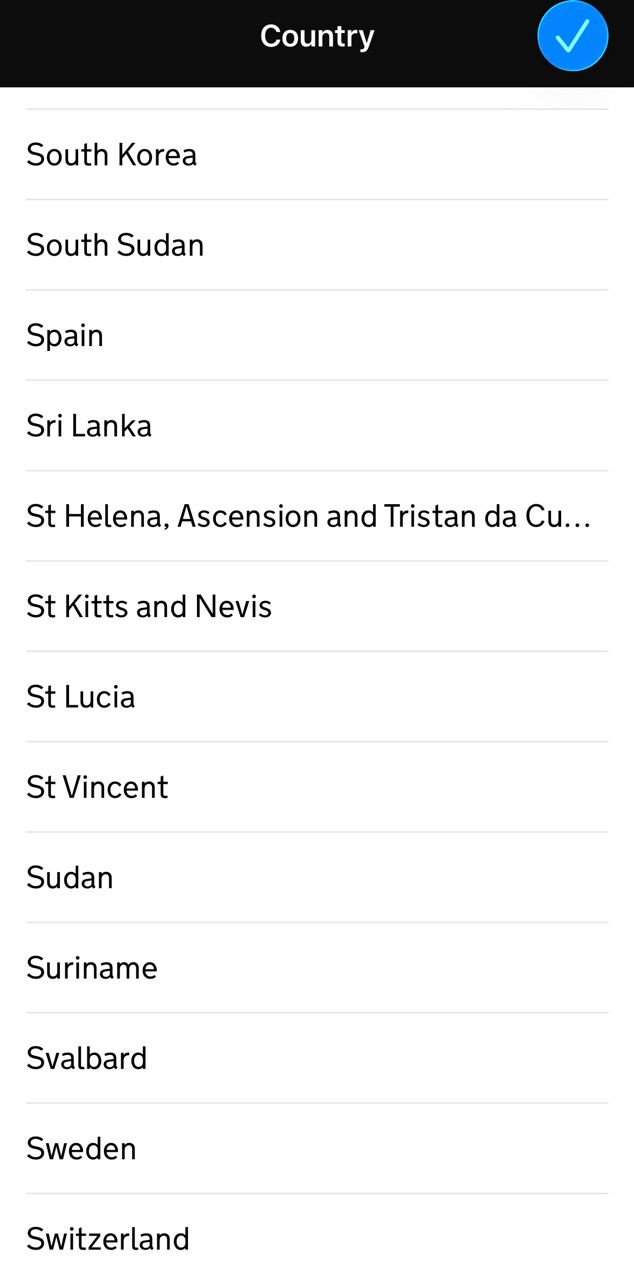Screen dimensions: 634x1280
Task: Confirm selection with the blue checkmark
Action: point(572,37)
